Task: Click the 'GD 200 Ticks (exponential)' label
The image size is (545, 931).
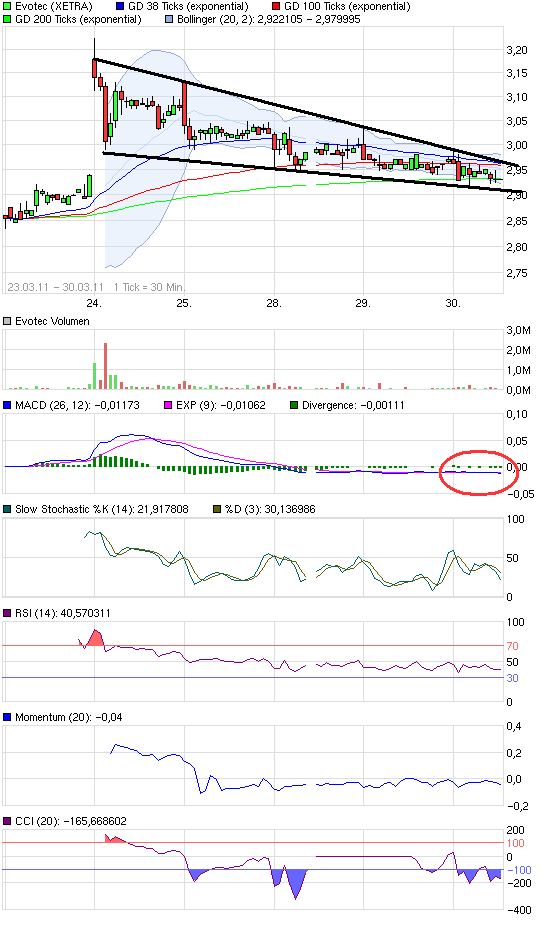Action: [x=78, y=19]
